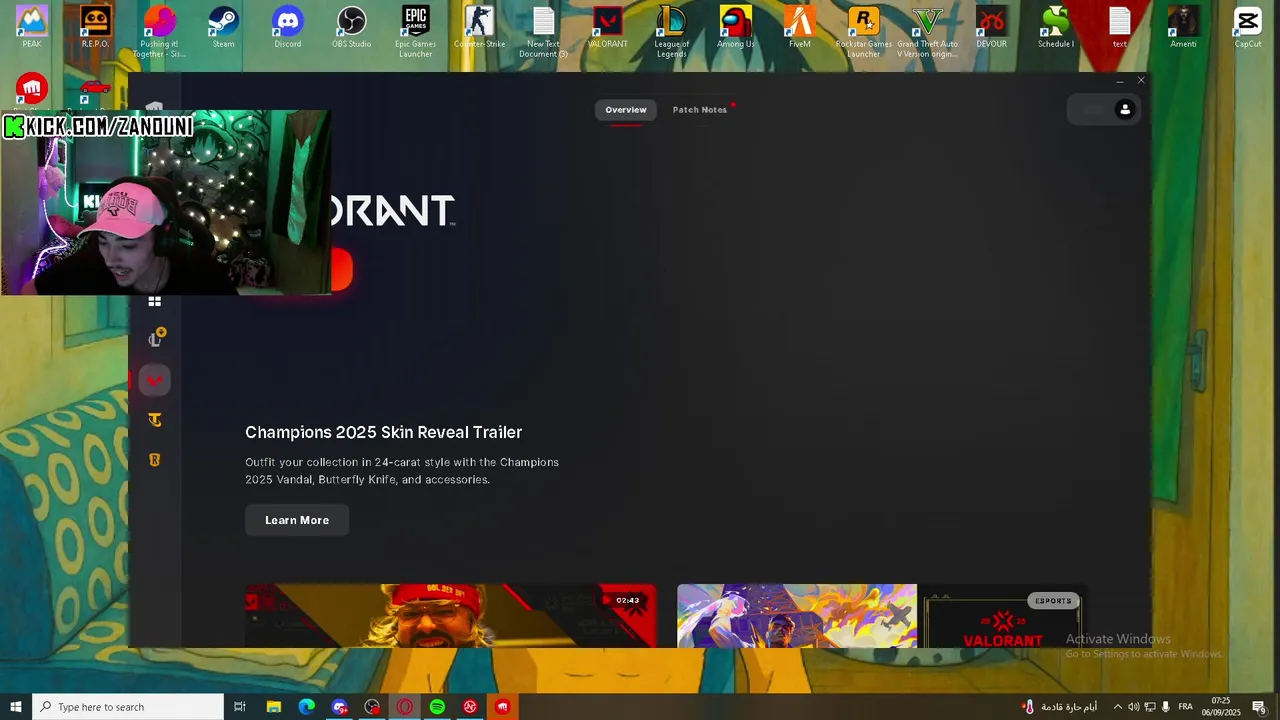This screenshot has width=1280, height=720.
Task: Open Pushing It! Together desktop shortcut
Action: 160,31
